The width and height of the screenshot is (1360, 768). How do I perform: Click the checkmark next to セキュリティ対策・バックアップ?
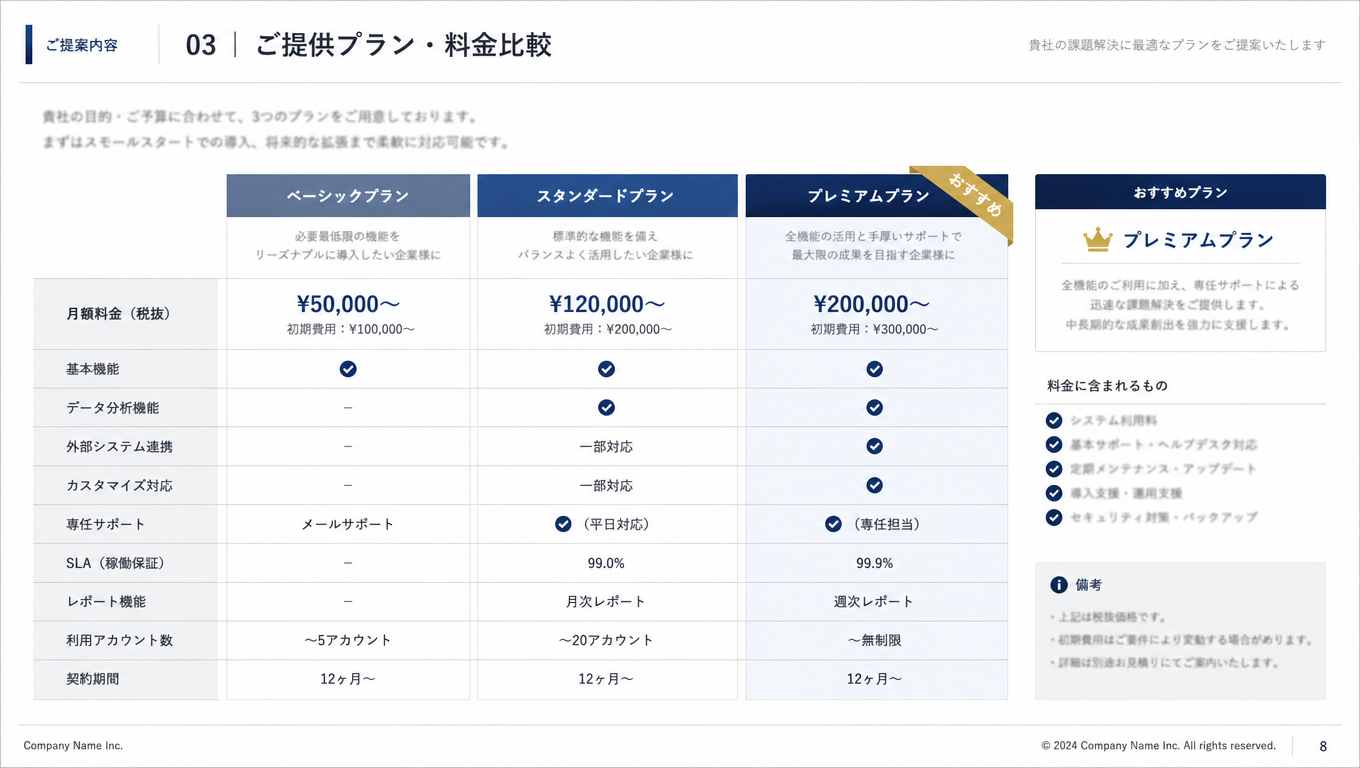(x=1054, y=517)
